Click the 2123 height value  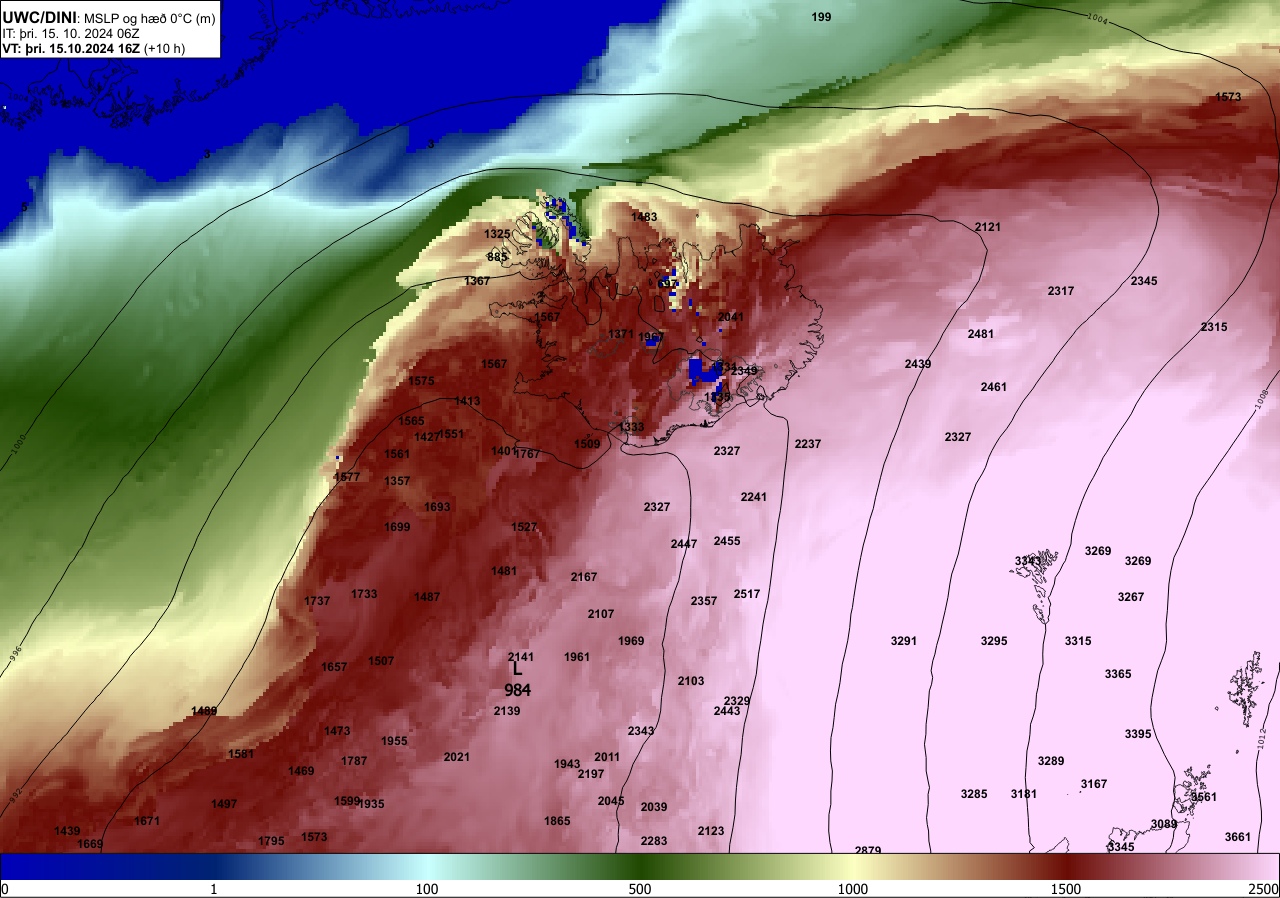click(711, 831)
